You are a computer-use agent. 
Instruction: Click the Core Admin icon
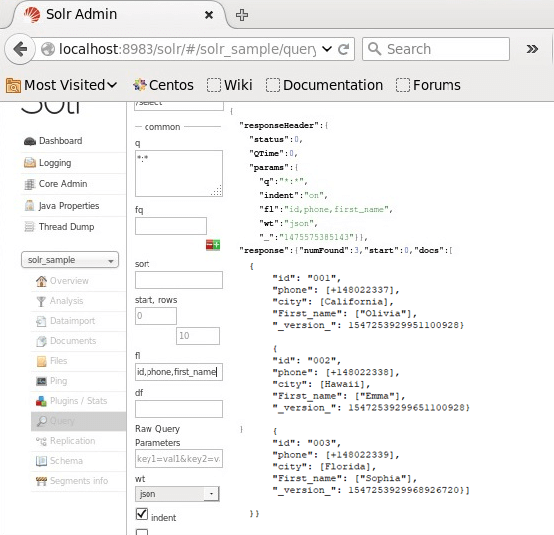tap(30, 184)
